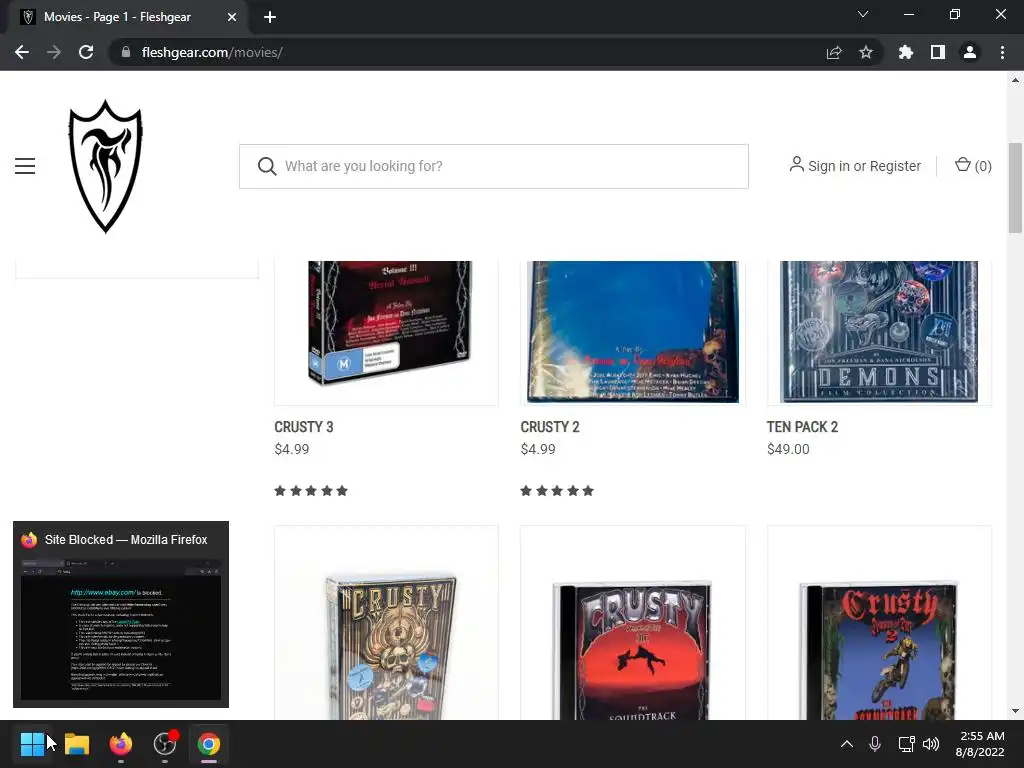Focus the 'What are you looking for?' search box
This screenshot has height=768, width=1024.
(x=494, y=167)
